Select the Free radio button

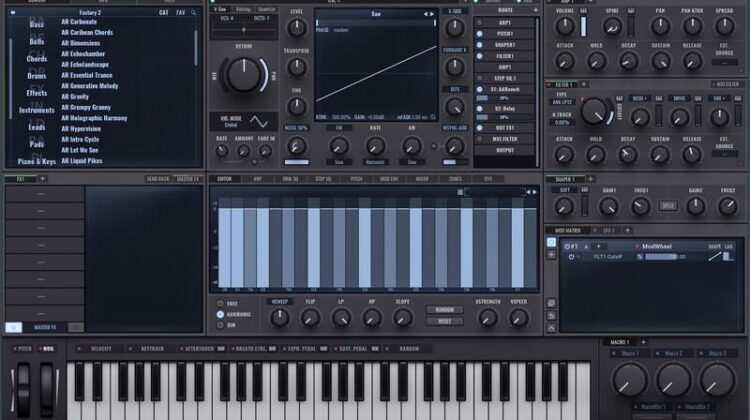coord(221,302)
